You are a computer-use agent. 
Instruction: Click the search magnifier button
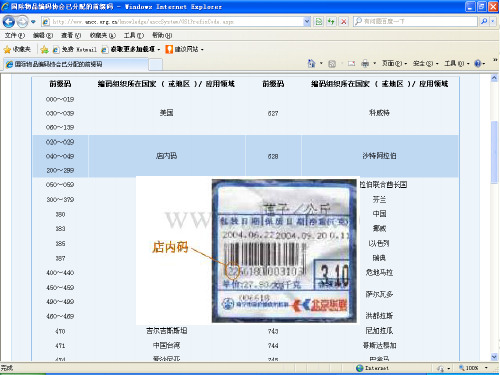click(484, 22)
